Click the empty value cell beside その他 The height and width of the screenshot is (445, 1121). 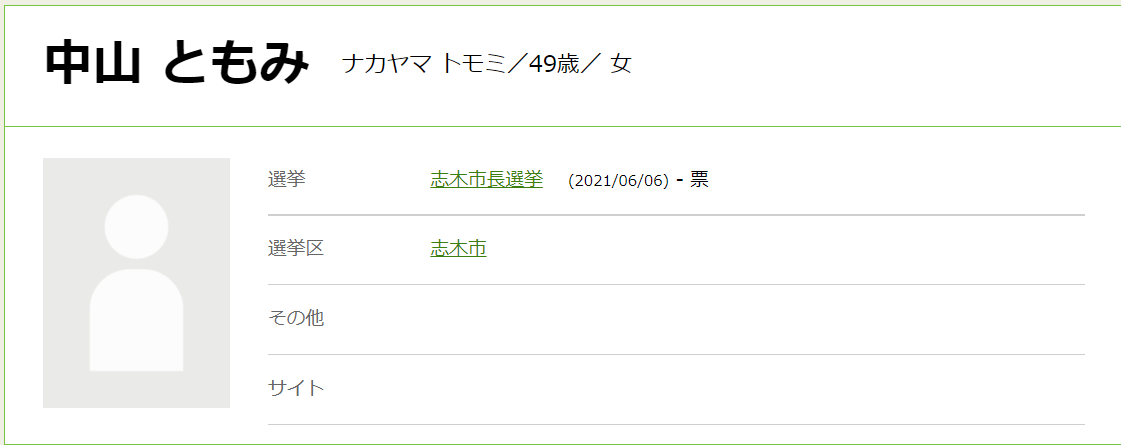(x=750, y=319)
